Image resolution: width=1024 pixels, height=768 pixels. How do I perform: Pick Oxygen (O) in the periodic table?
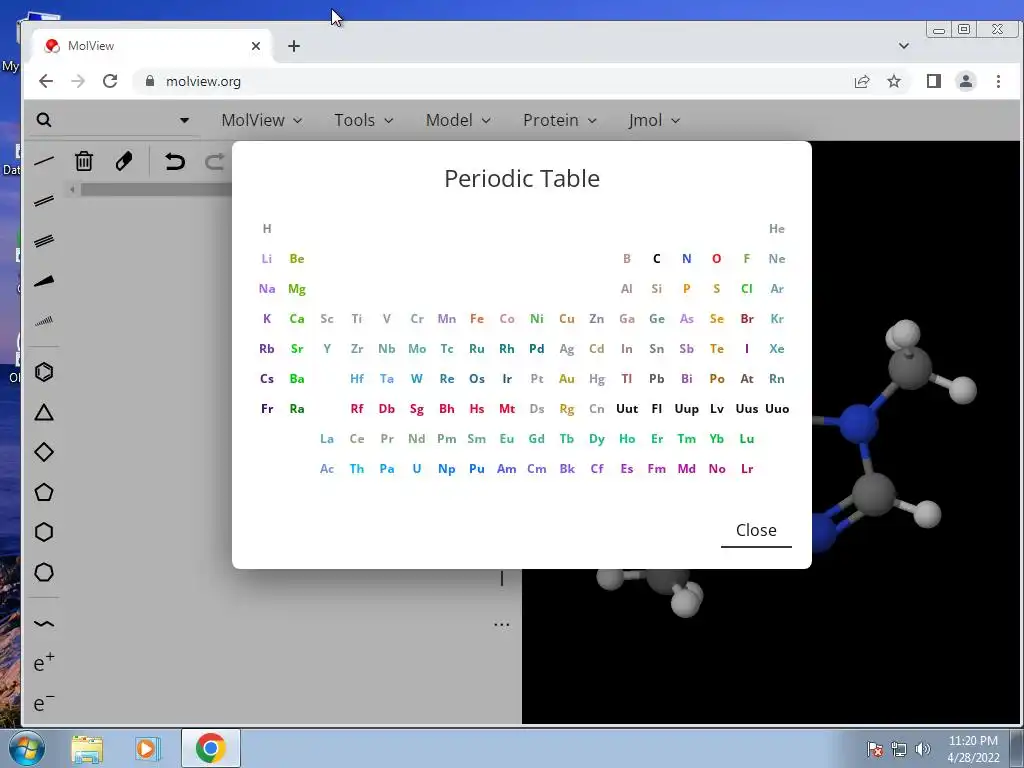tap(716, 259)
